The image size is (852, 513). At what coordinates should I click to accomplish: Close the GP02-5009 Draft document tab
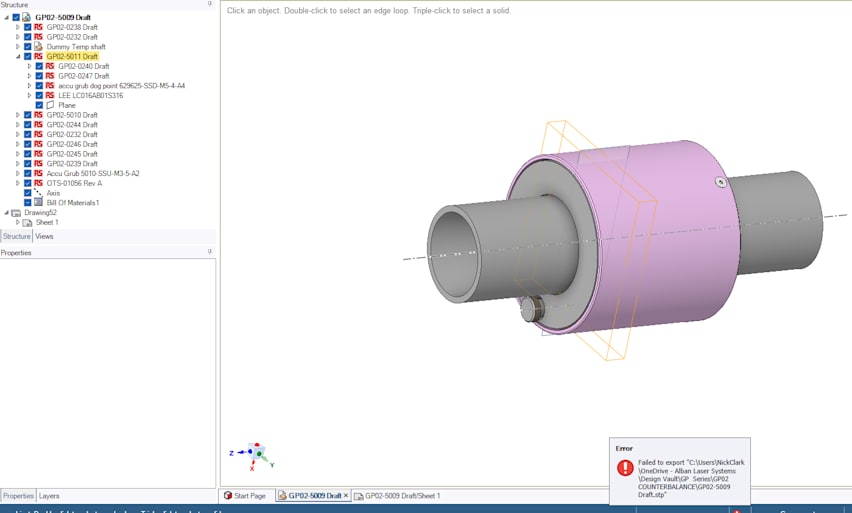pyautogui.click(x=346, y=496)
